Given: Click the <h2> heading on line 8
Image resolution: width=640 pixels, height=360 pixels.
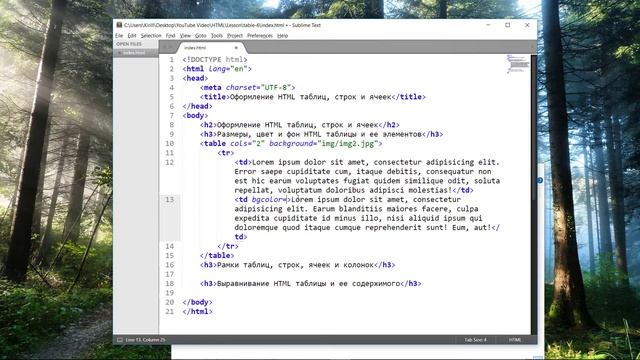Looking at the screenshot, I should coord(300,125).
